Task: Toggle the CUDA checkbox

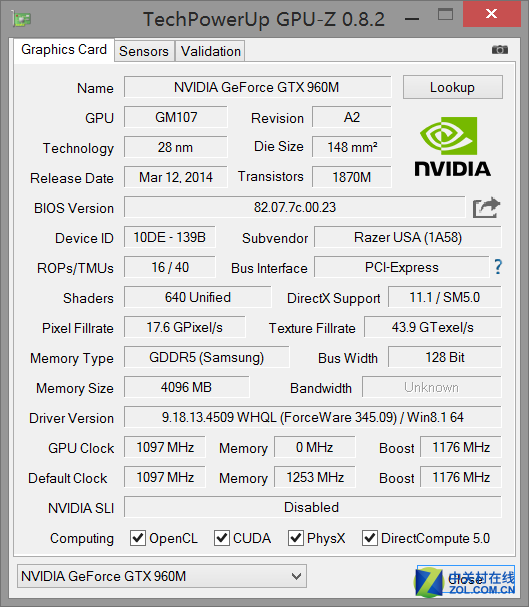Action: (222, 538)
